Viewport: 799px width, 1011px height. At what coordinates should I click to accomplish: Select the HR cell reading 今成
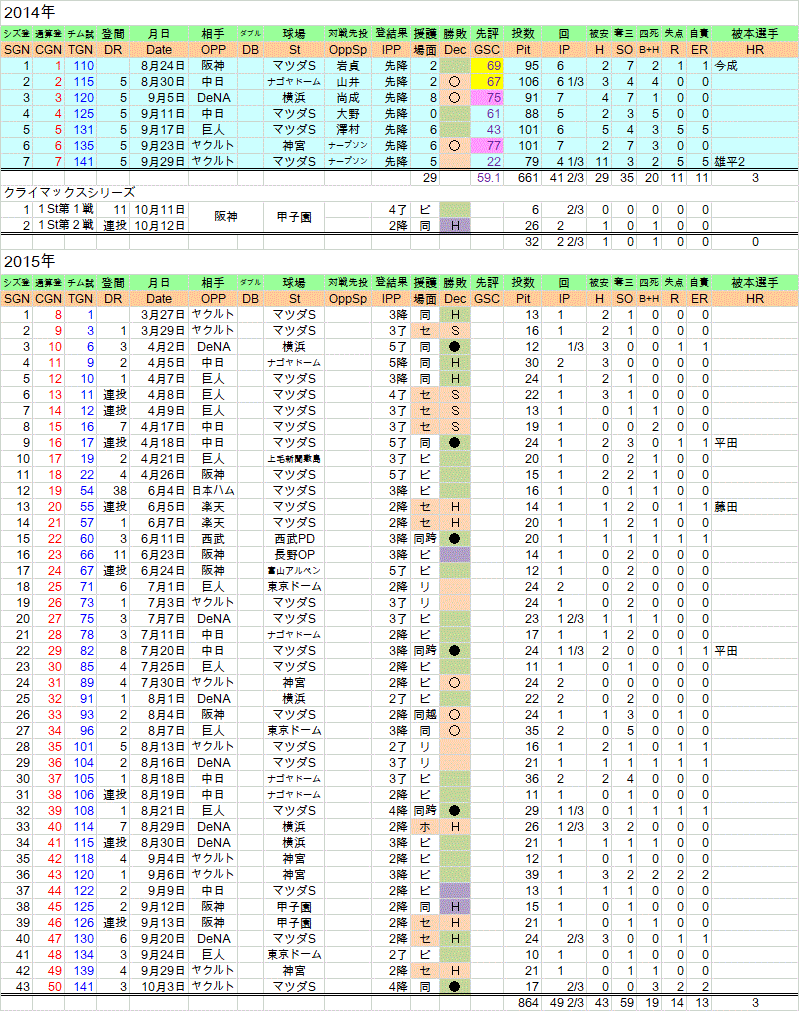tap(755, 66)
